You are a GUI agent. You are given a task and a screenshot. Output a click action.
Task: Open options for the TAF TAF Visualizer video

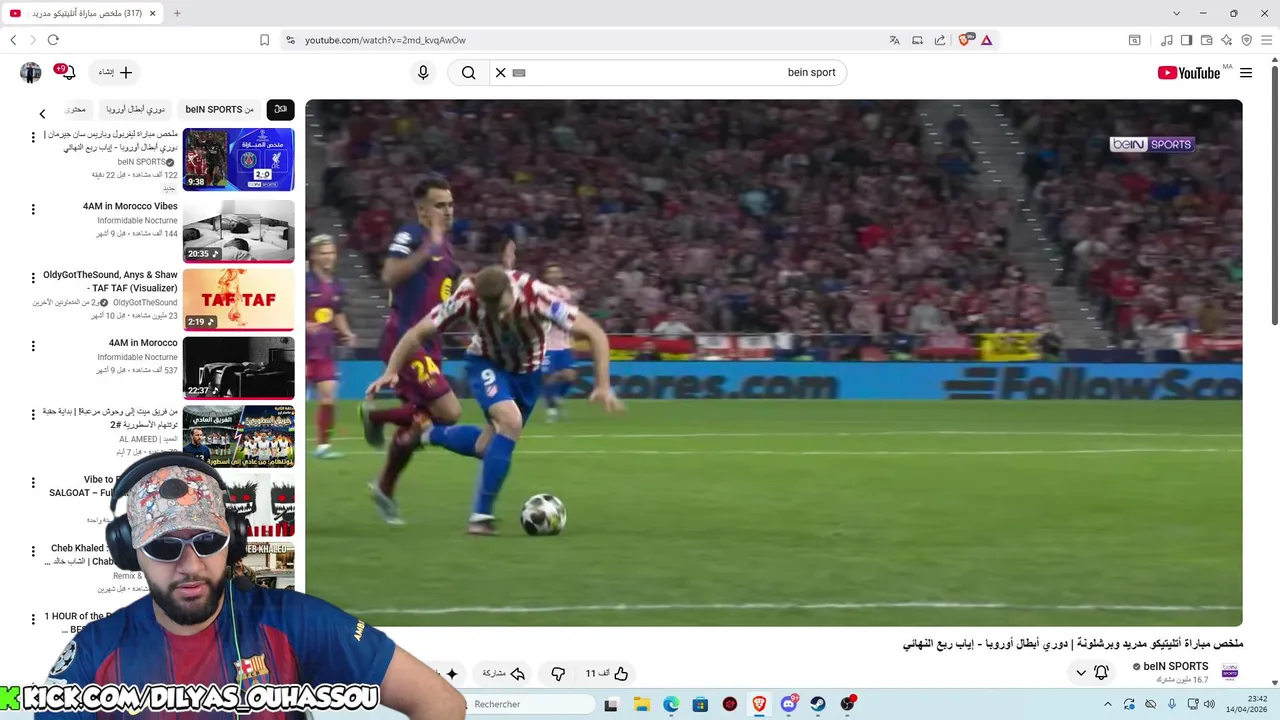tap(33, 278)
